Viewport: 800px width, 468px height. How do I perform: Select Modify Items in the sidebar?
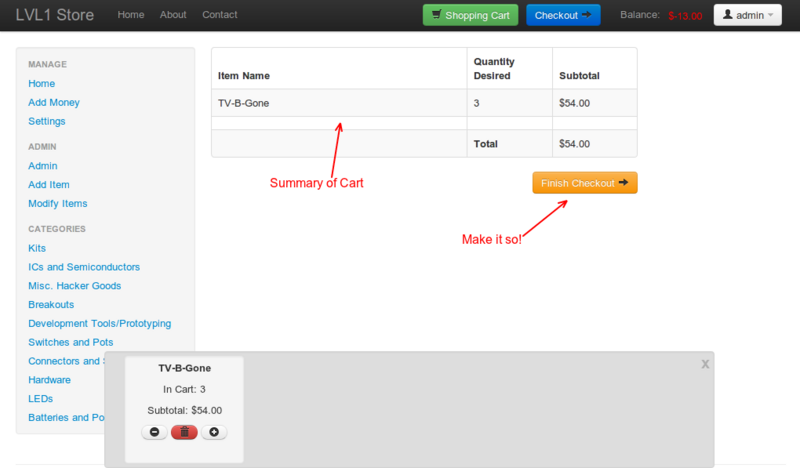click(x=58, y=204)
